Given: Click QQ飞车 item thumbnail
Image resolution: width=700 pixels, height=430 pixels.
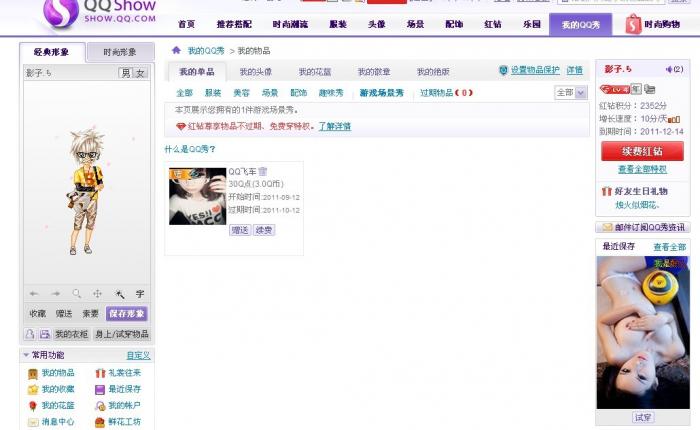Looking at the screenshot, I should (x=197, y=196).
